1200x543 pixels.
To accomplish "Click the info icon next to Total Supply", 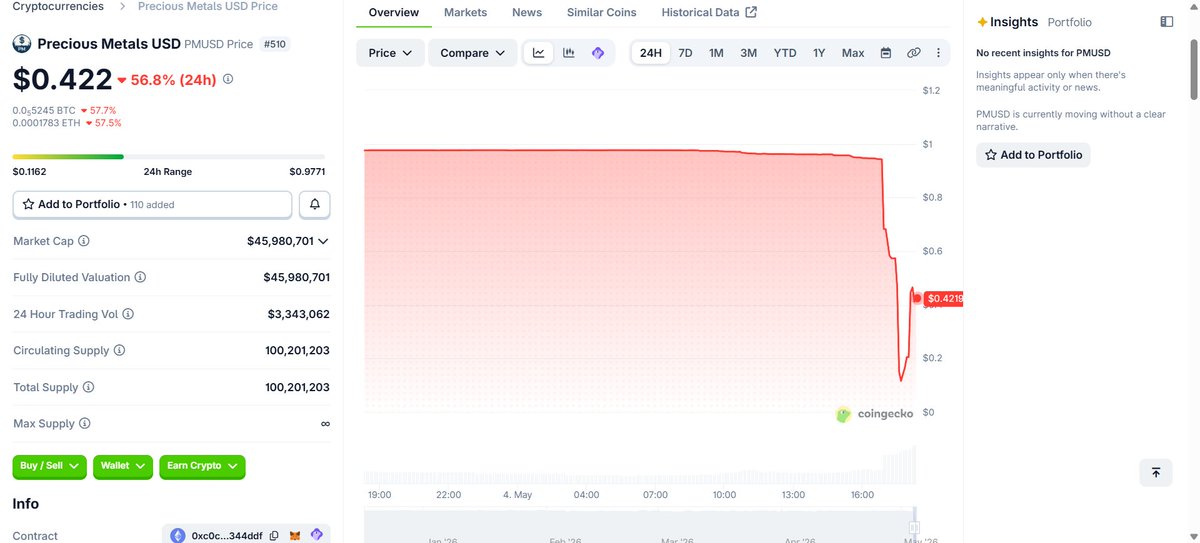I will click(x=88, y=387).
